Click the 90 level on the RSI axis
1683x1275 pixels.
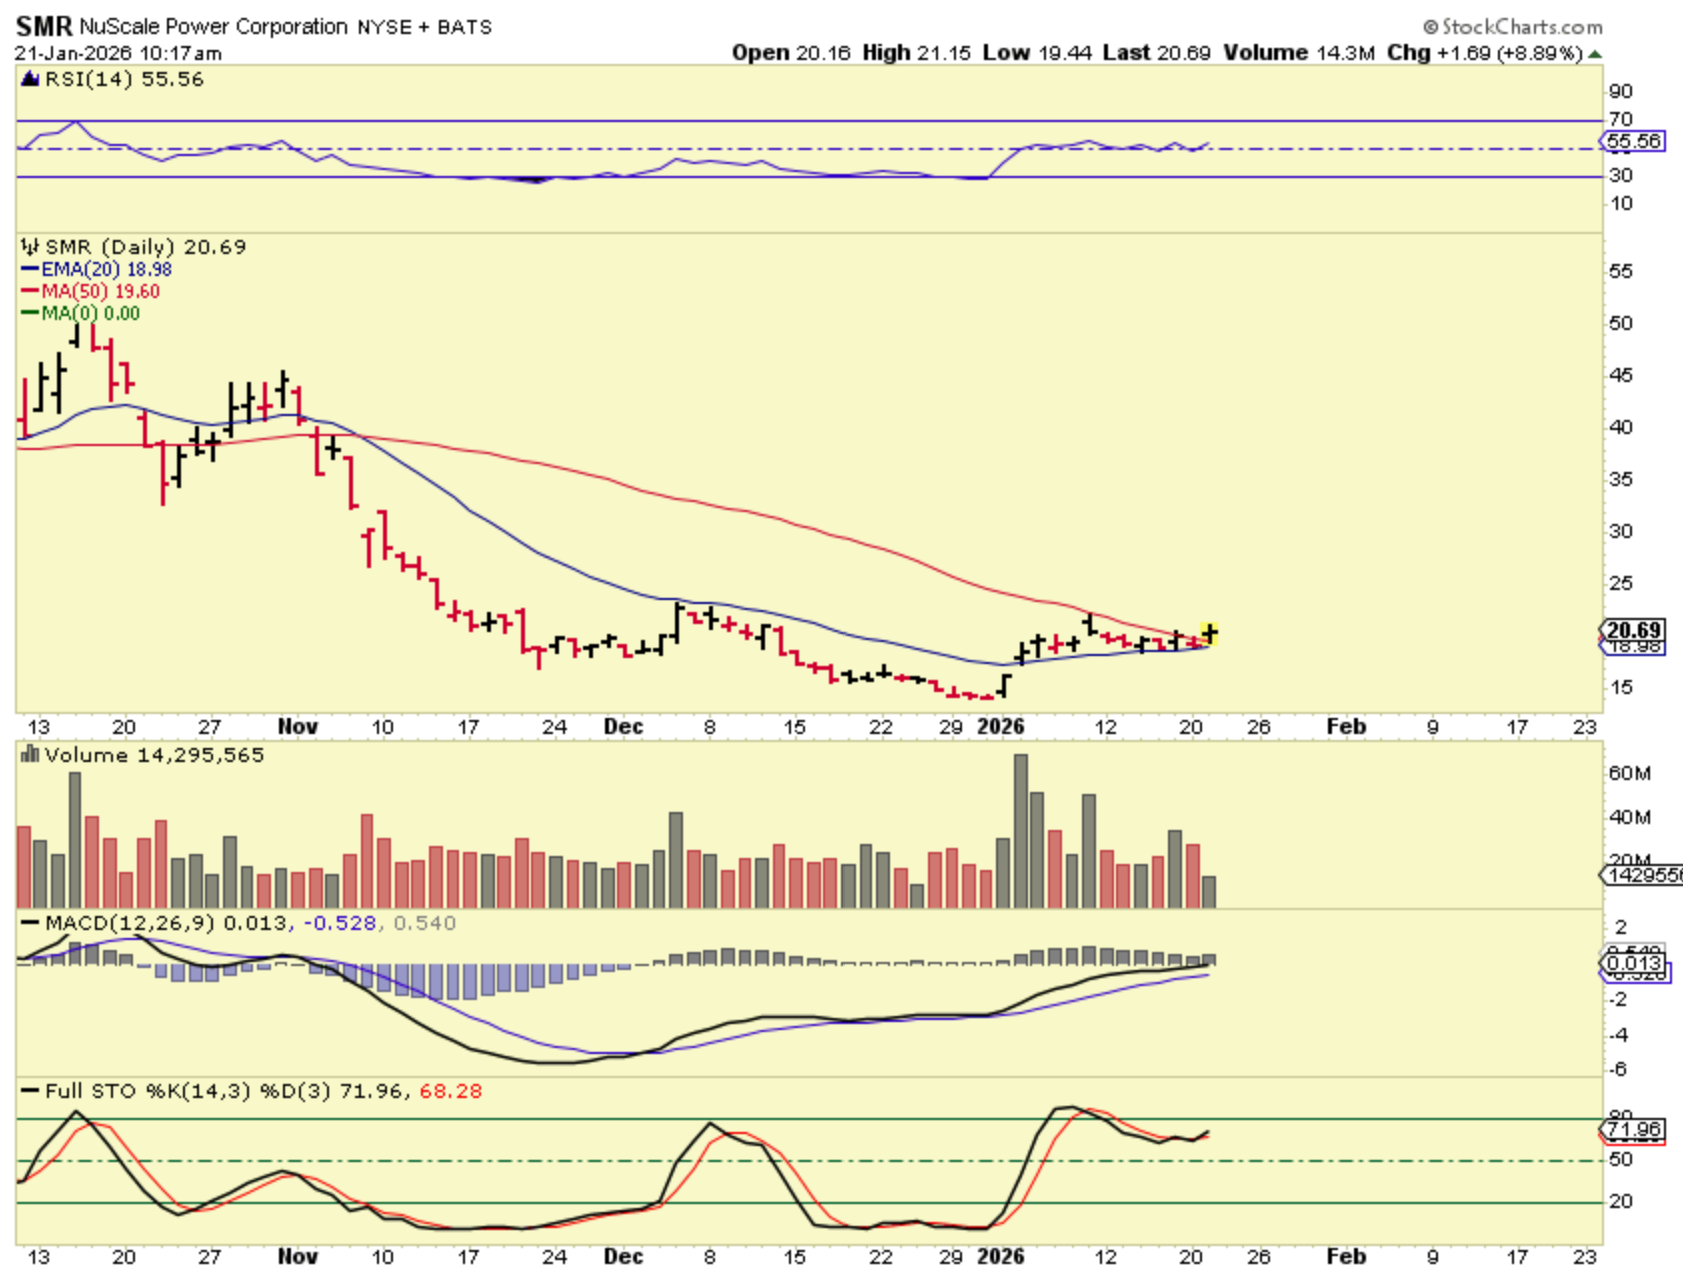click(1620, 92)
